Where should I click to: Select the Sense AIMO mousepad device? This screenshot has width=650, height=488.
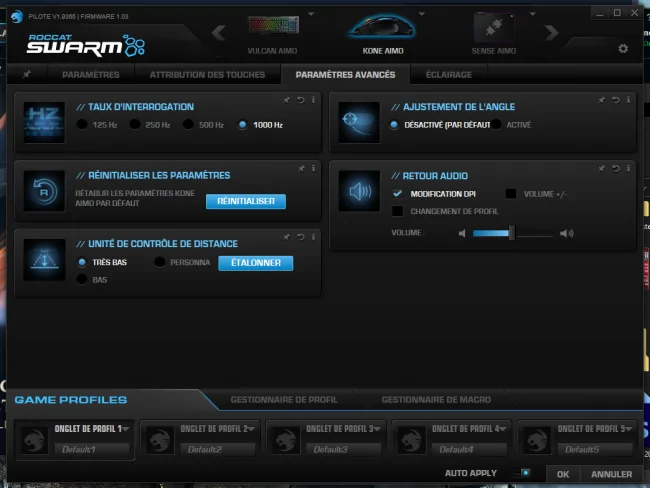494,35
